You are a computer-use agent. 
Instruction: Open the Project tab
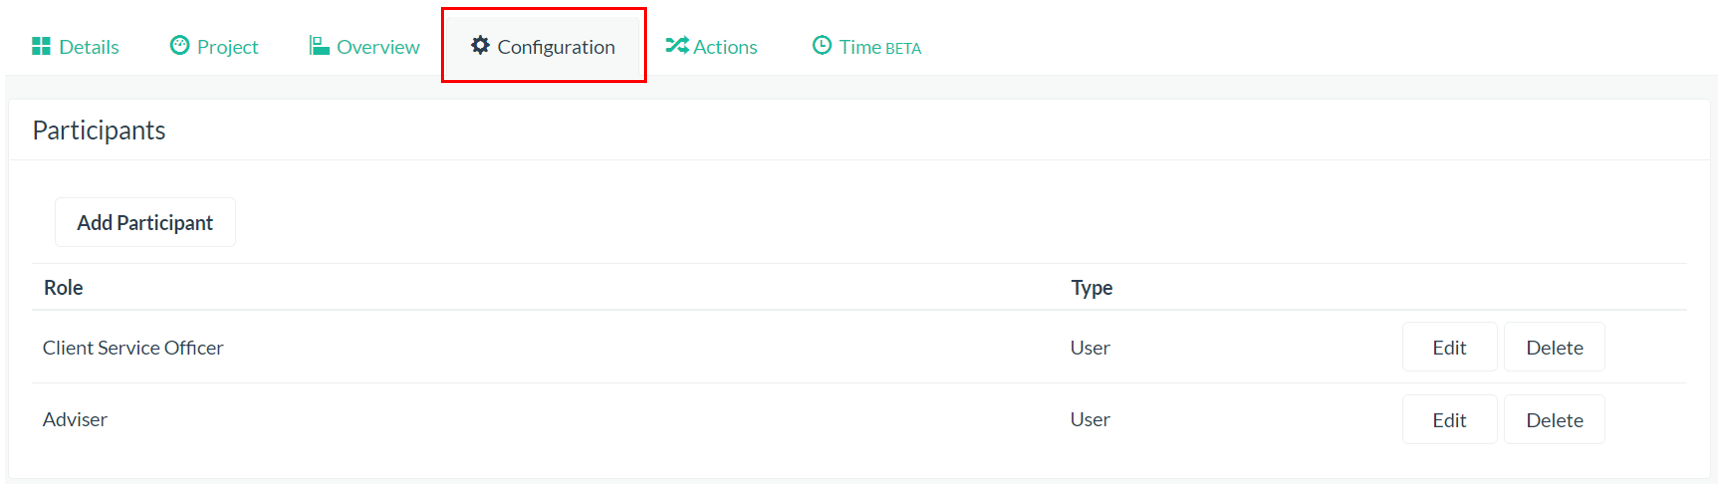[227, 47]
